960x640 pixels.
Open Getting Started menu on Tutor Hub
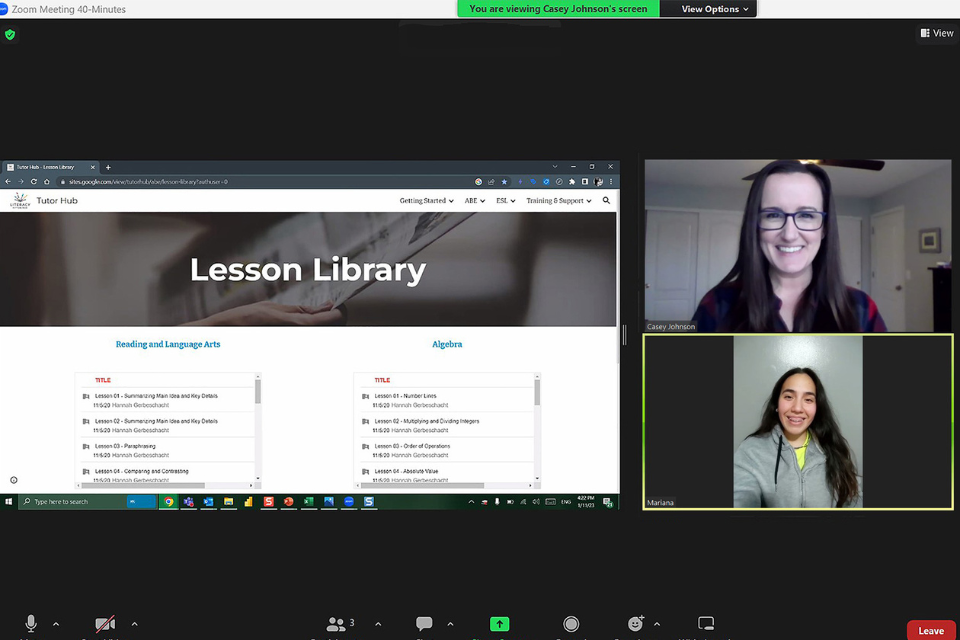[426, 201]
